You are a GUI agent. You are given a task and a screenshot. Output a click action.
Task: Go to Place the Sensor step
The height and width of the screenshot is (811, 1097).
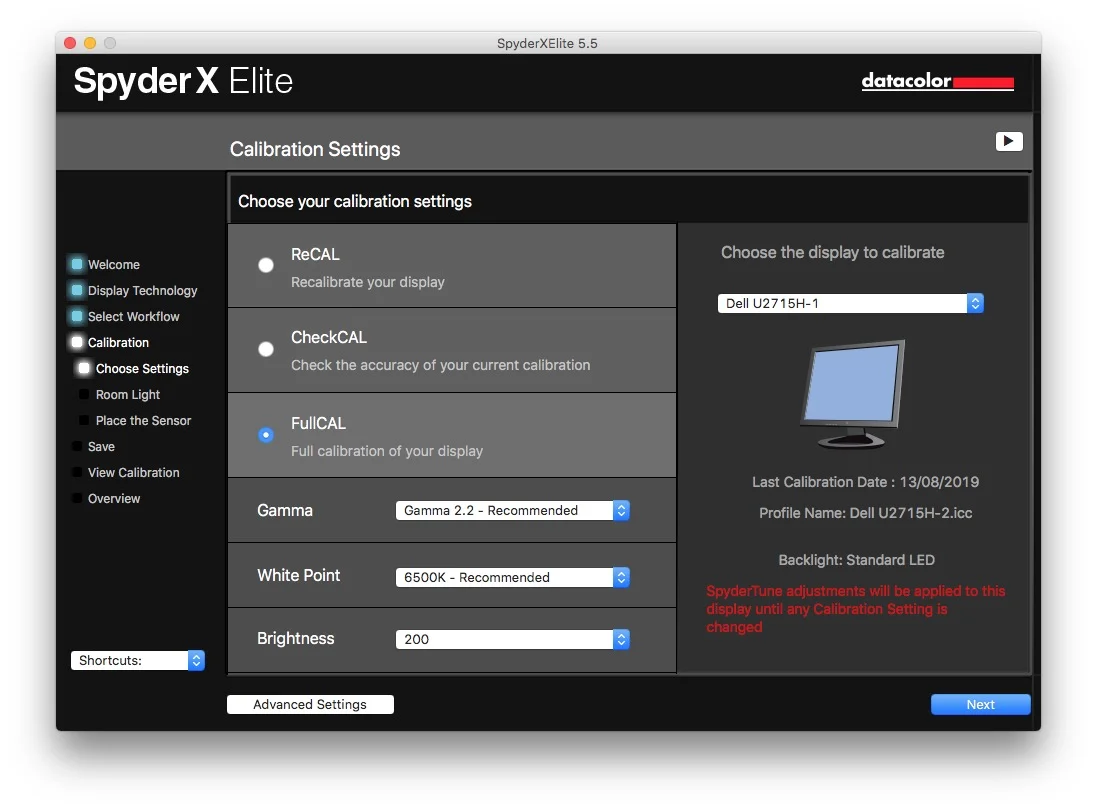(143, 421)
